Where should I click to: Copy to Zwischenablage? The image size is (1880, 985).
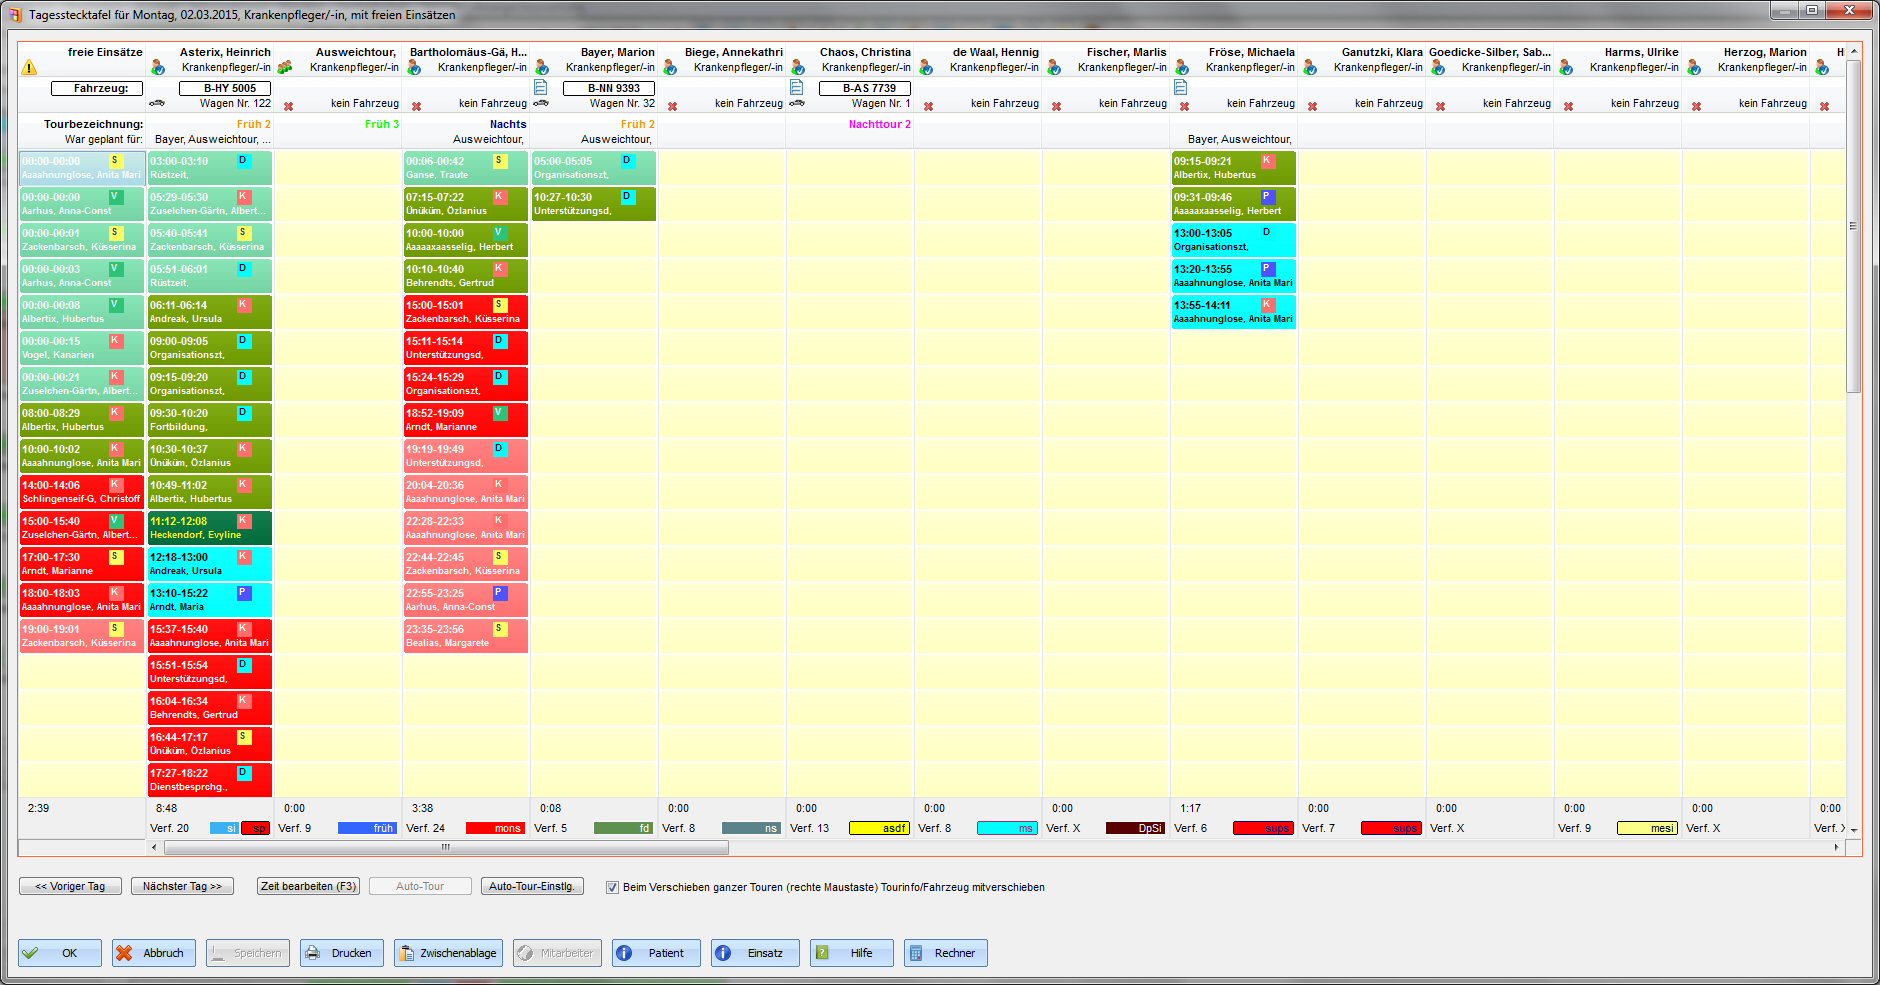(x=448, y=953)
